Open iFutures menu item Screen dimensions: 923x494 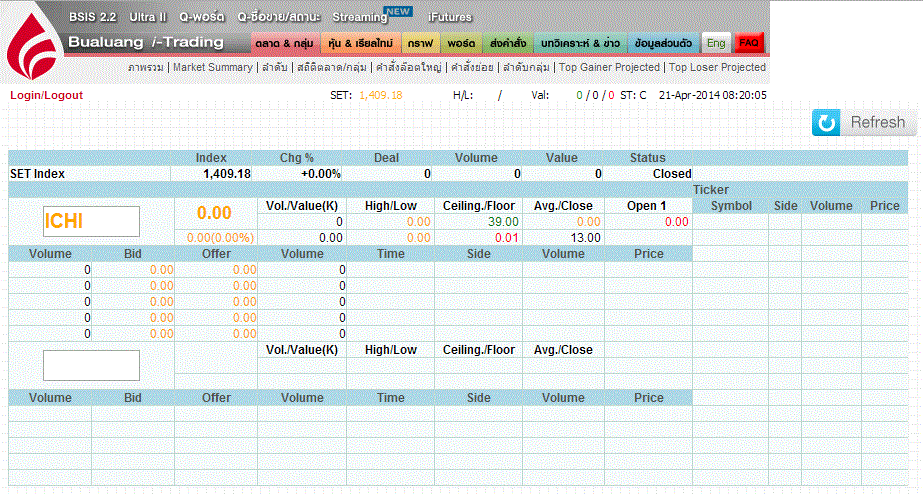click(x=450, y=17)
